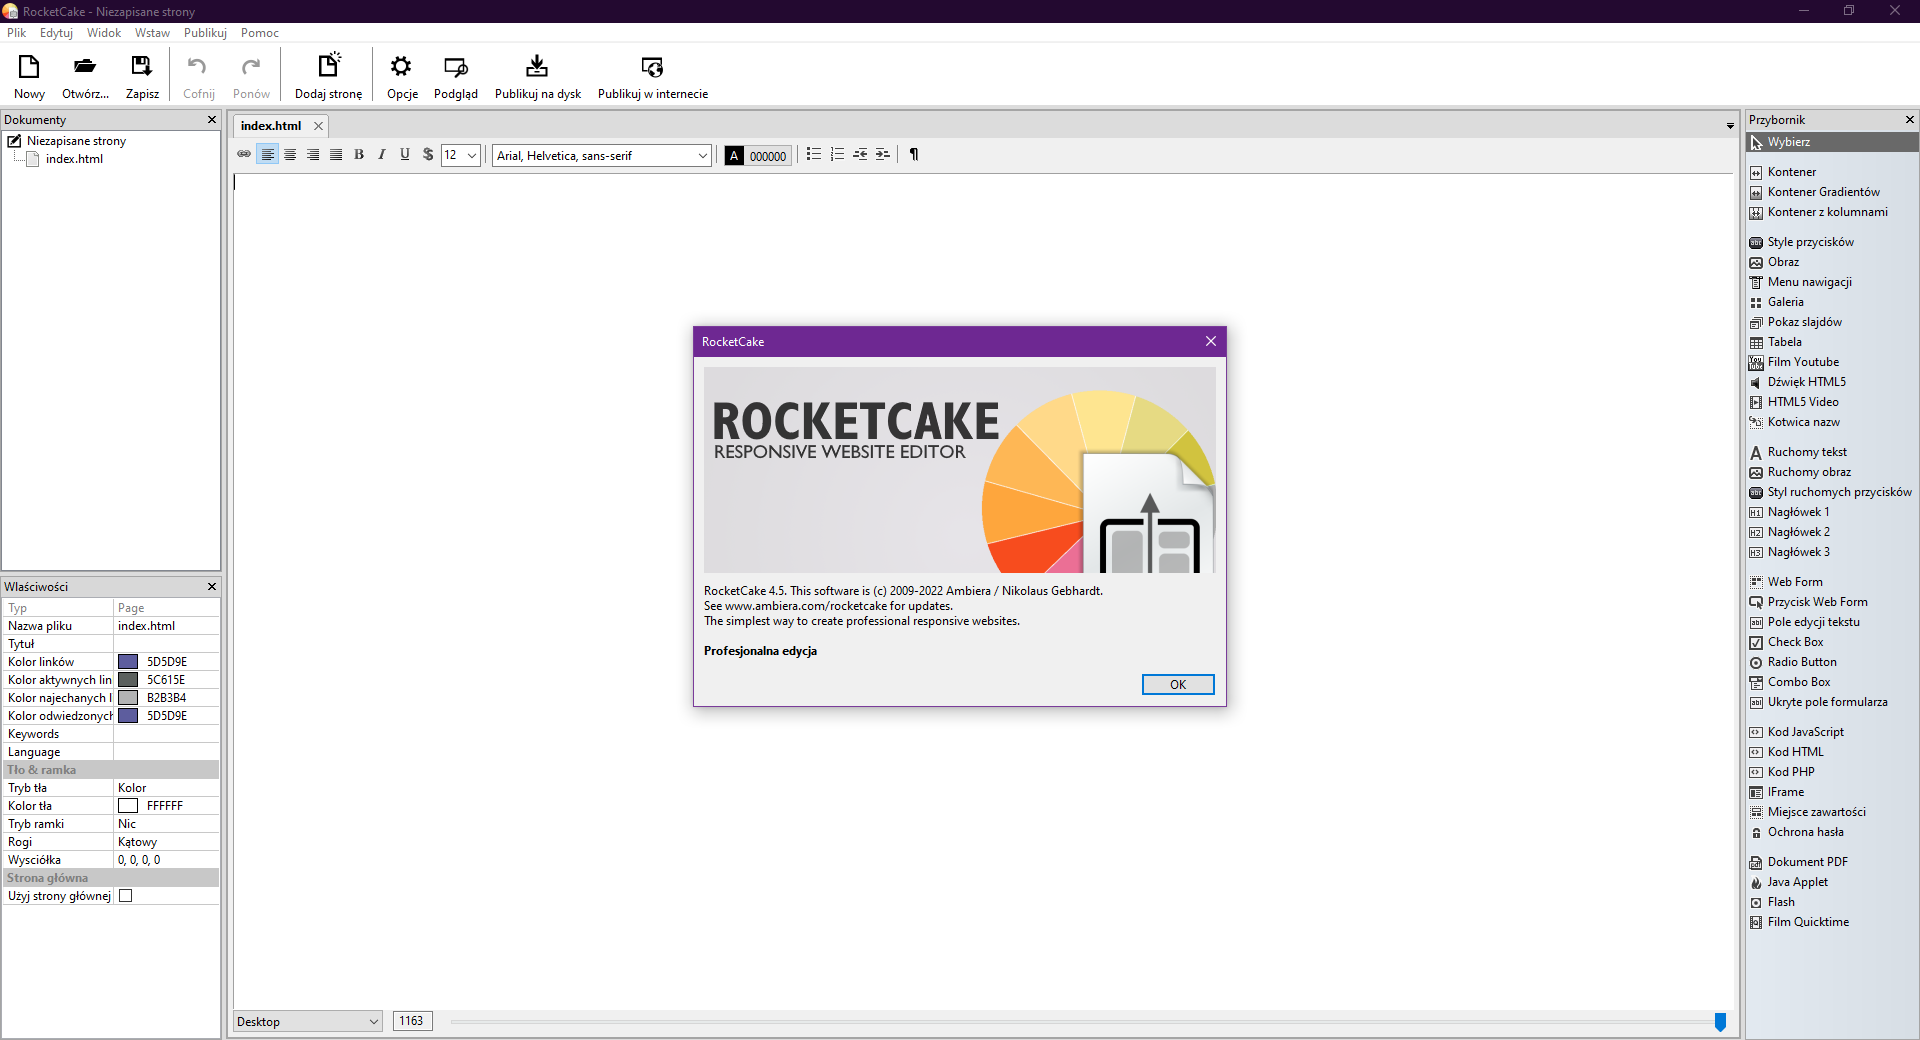The width and height of the screenshot is (1920, 1040).
Task: Toggle the paragraph marks button
Action: [914, 155]
